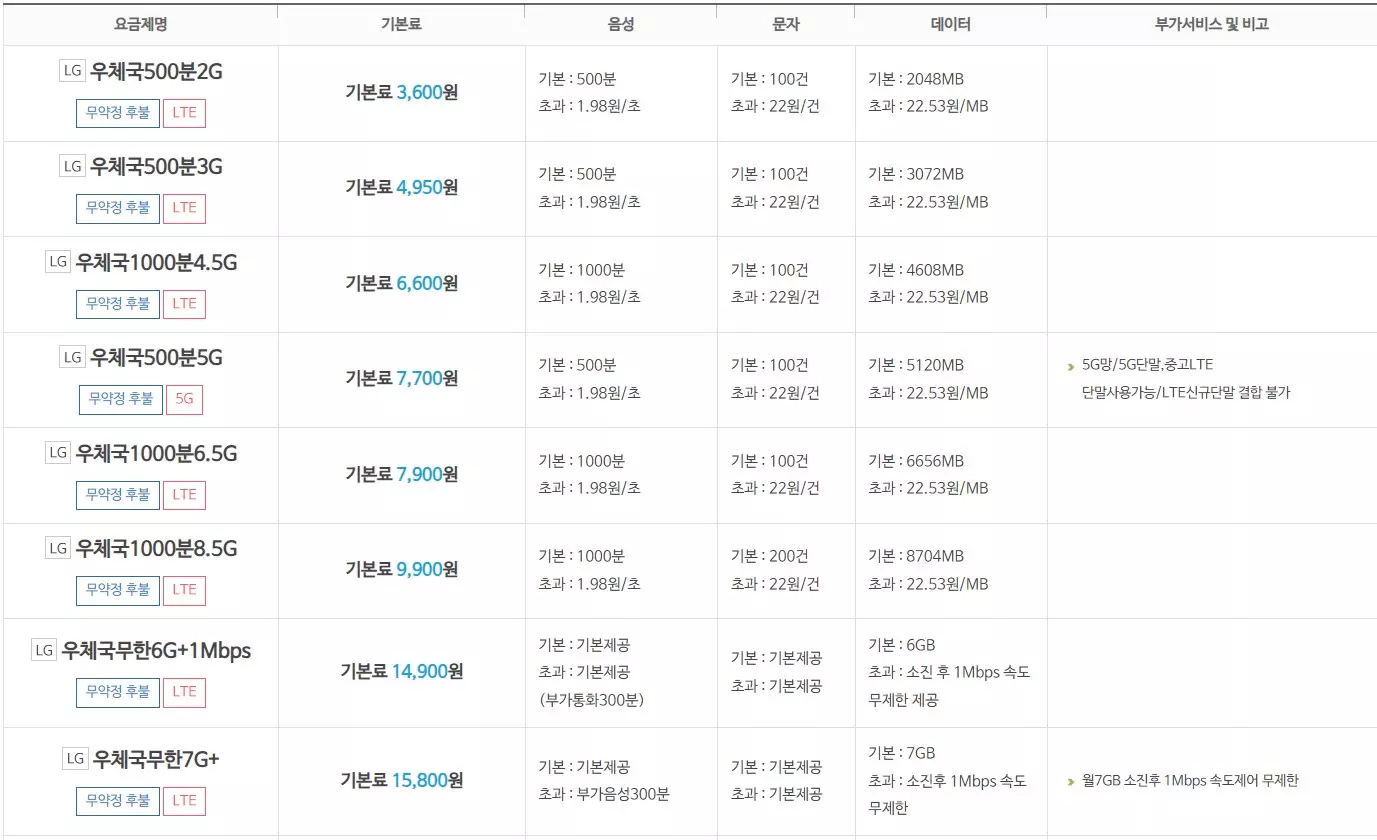The image size is (1377, 840).
Task: Click the 5G망/5G단말,중고LTE remark text
Action: [1147, 365]
